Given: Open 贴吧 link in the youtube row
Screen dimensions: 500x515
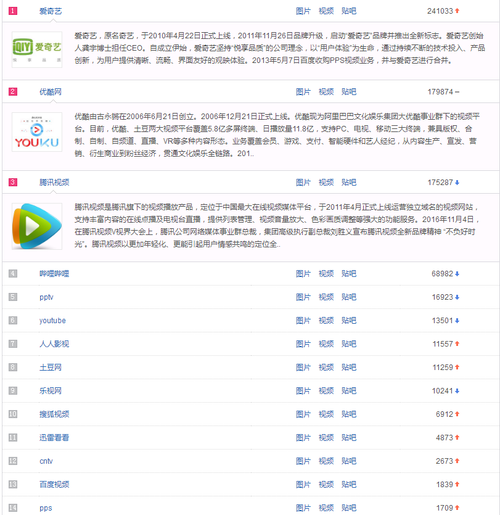Looking at the screenshot, I should click(x=349, y=320).
